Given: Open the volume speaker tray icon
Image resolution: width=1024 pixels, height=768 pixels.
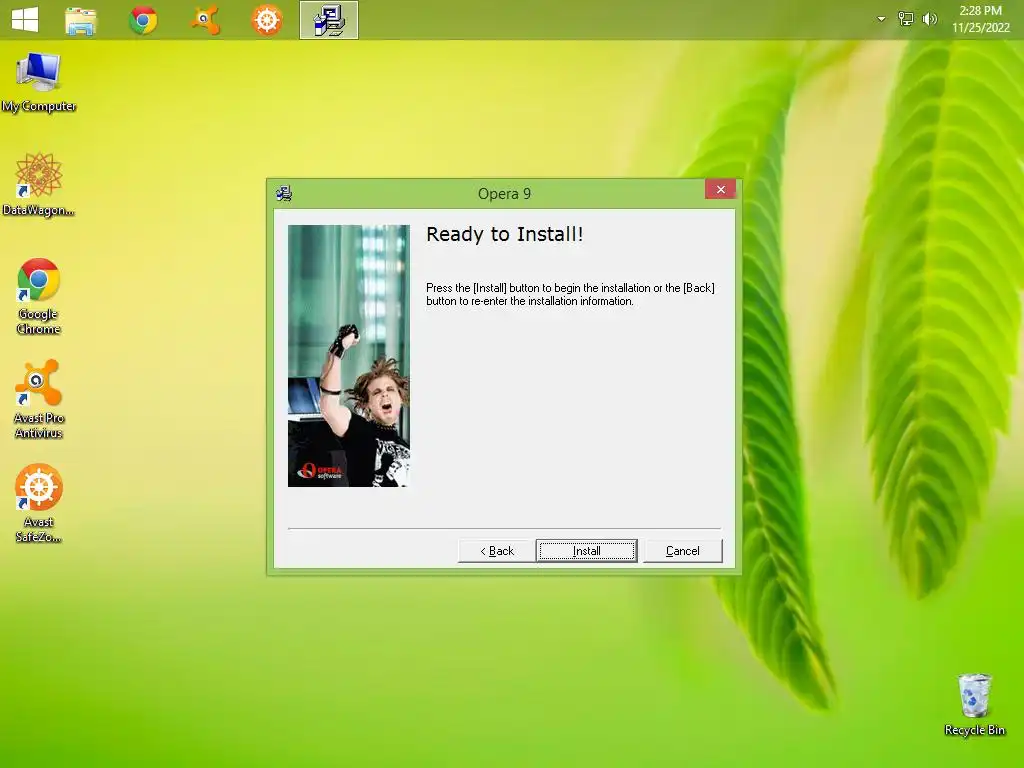Looking at the screenshot, I should [x=929, y=19].
